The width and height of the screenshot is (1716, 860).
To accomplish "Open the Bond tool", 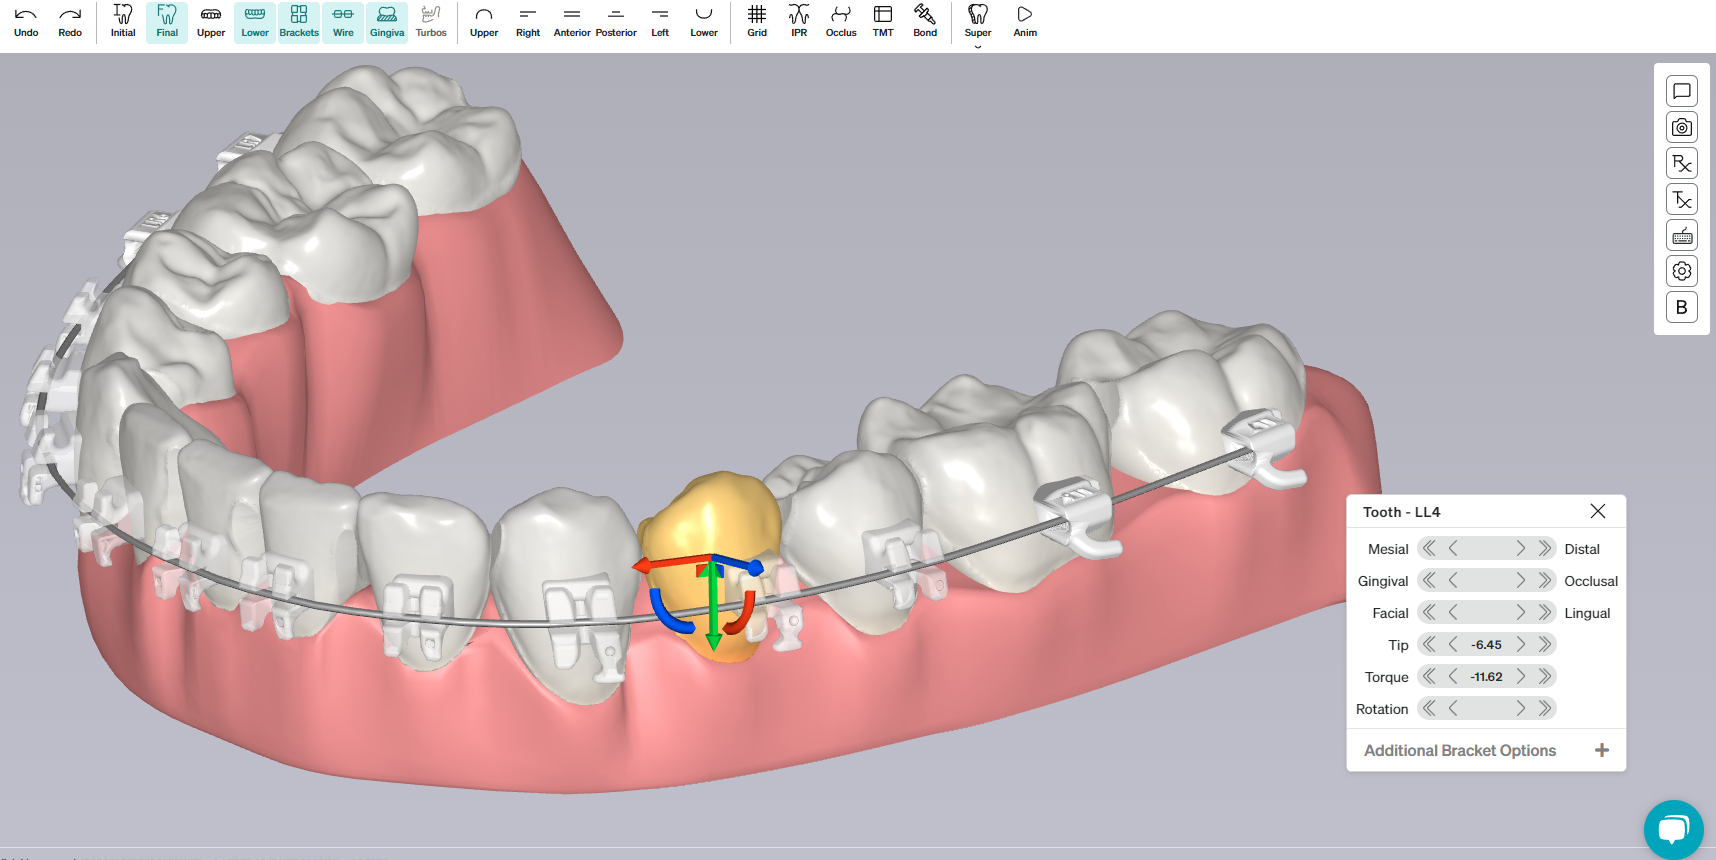I will click(x=925, y=22).
